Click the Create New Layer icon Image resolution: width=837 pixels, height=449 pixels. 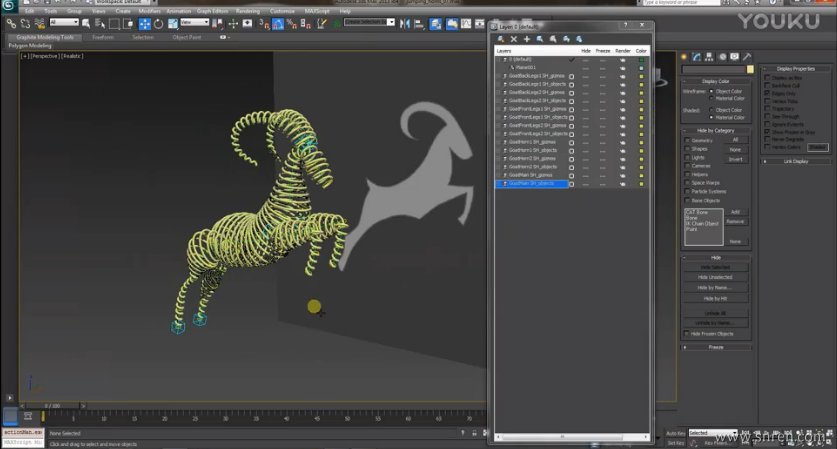[x=502, y=38]
